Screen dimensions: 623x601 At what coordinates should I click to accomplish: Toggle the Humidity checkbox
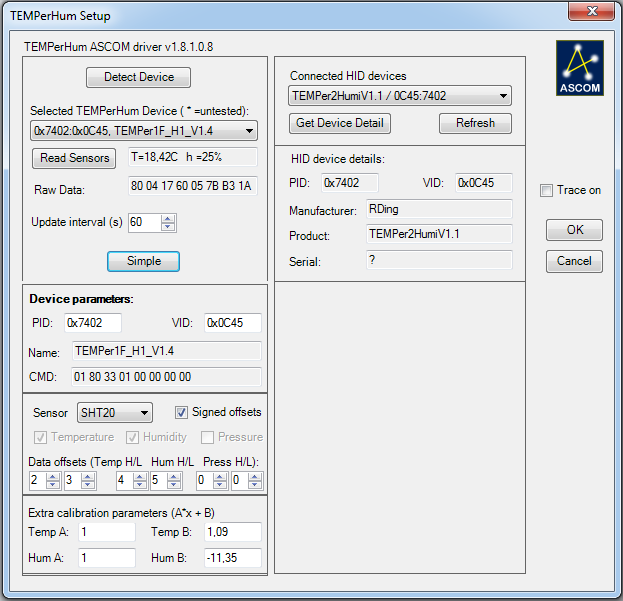click(x=132, y=437)
